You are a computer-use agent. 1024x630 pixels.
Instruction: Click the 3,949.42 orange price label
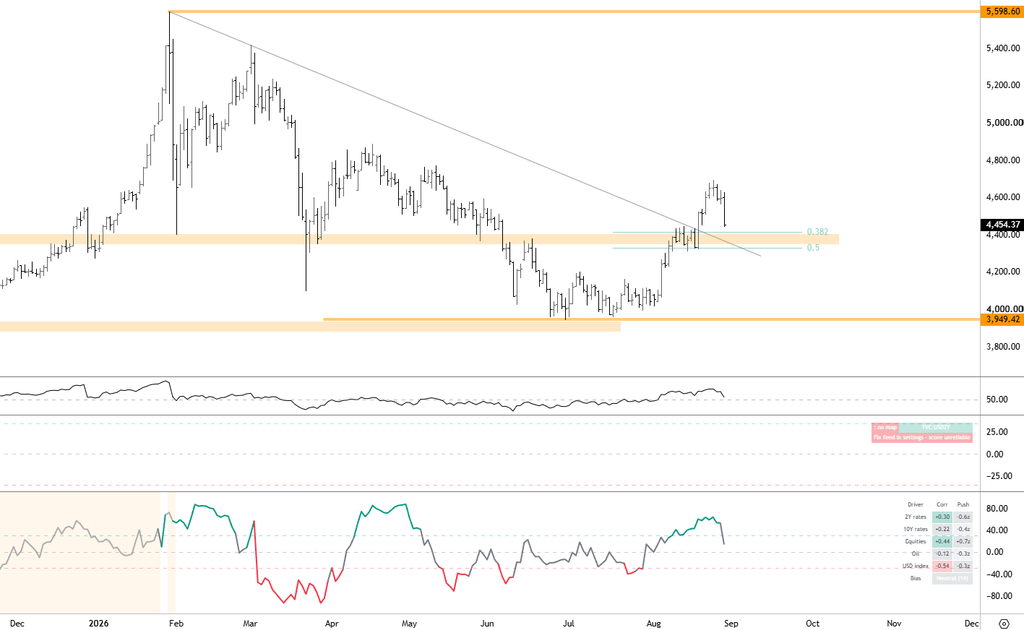click(1002, 319)
